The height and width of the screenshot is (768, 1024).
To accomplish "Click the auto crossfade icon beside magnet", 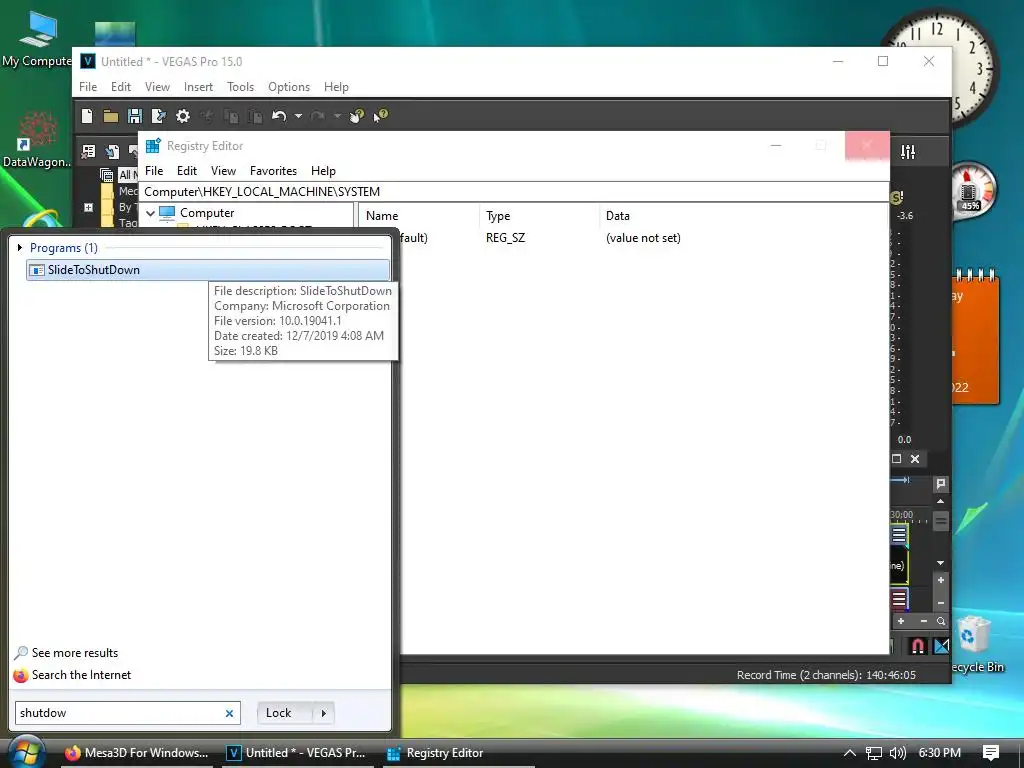I will [x=941, y=646].
